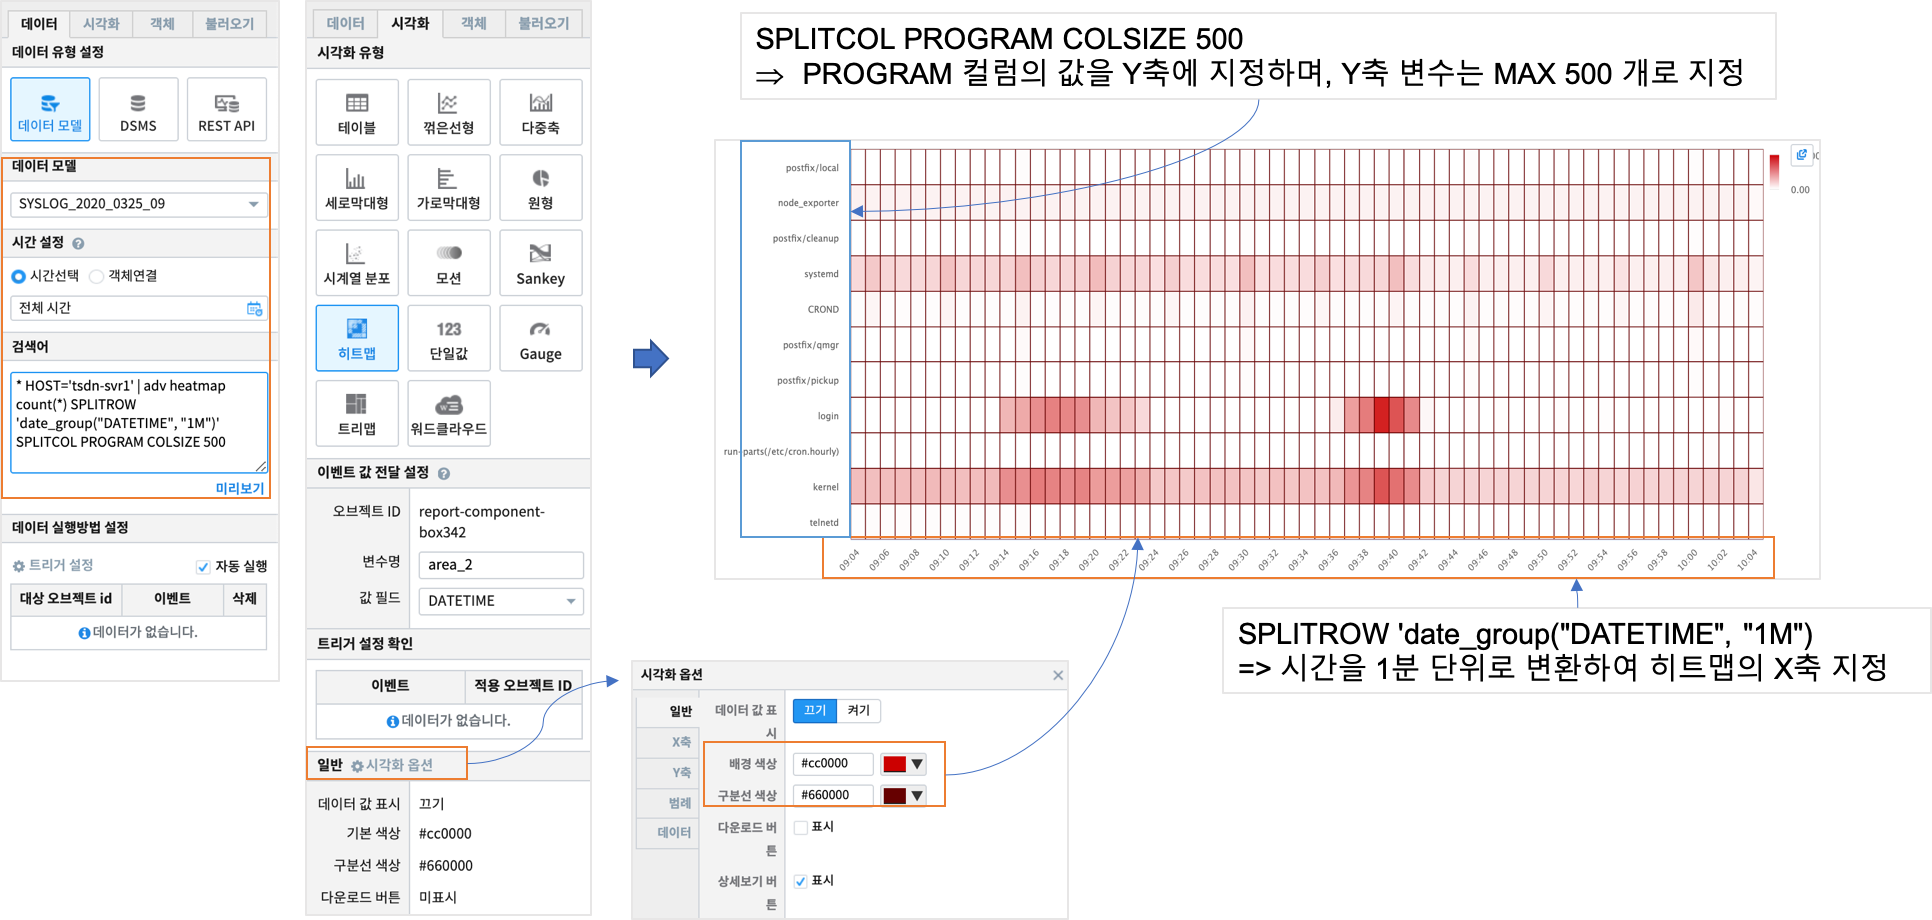Choose the 세로막대형 vertical bar chart
Screen dimensions: 1932x920
(357, 188)
